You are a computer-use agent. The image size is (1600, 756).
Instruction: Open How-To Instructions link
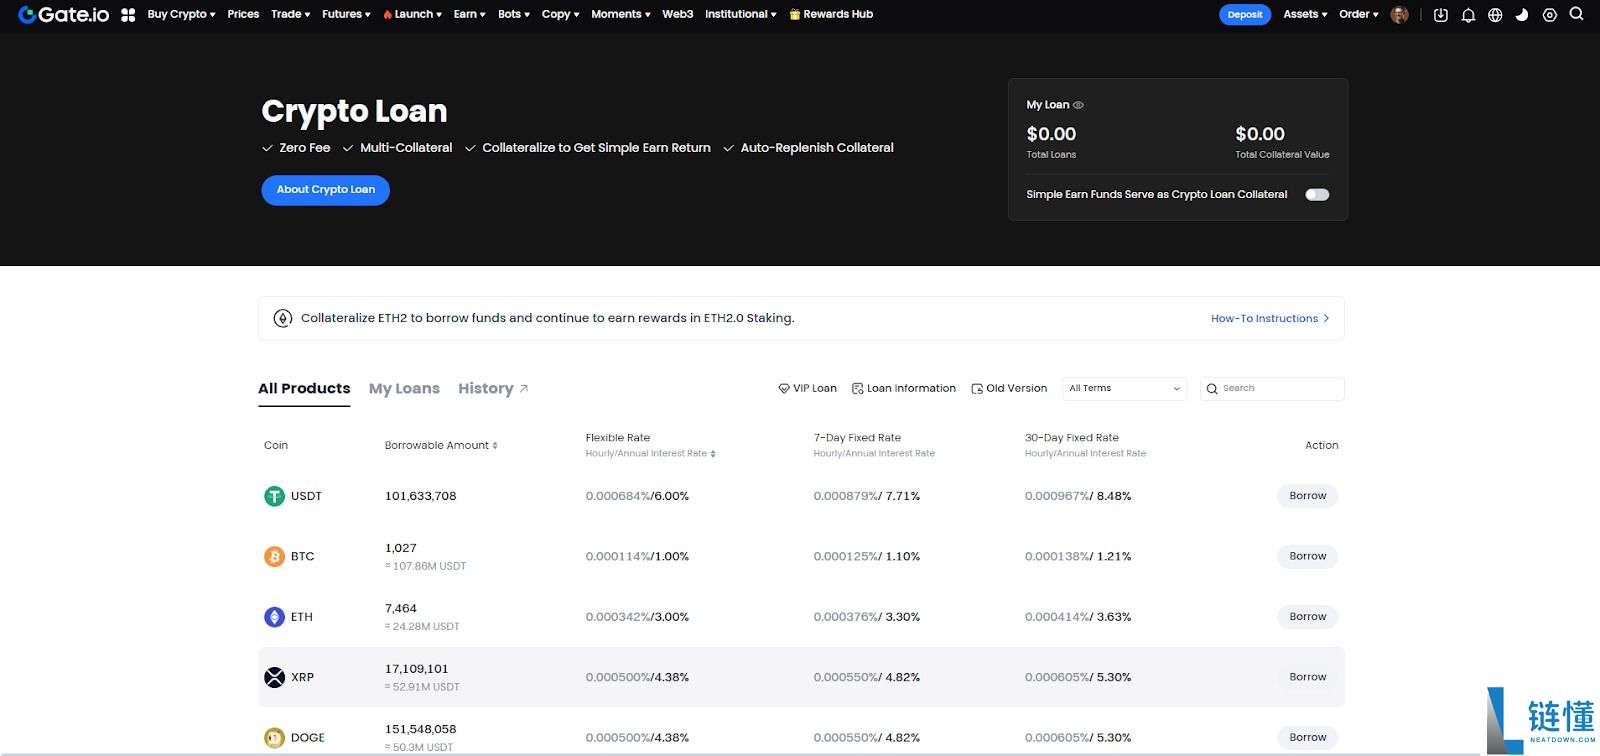point(1270,319)
